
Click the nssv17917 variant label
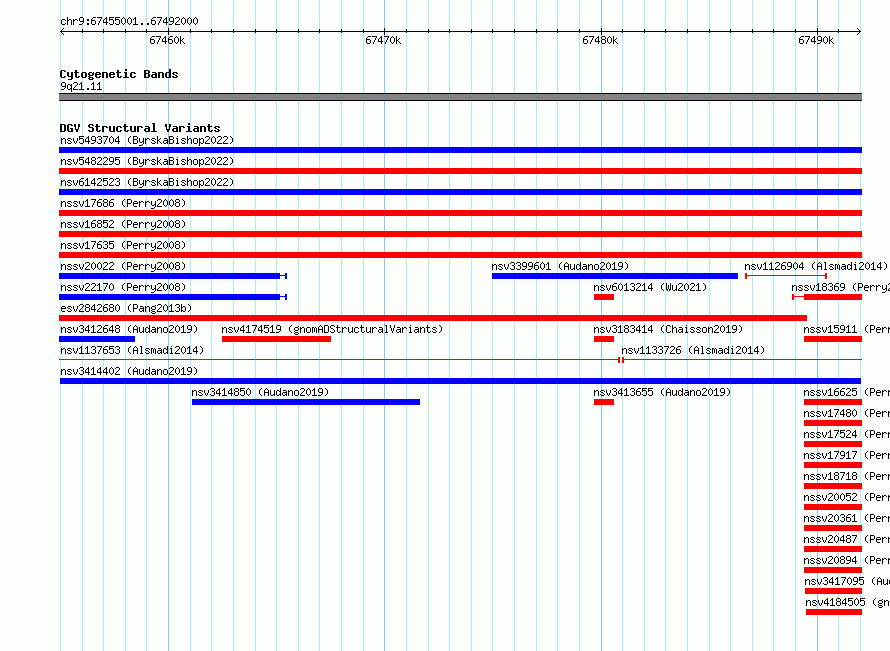point(846,455)
